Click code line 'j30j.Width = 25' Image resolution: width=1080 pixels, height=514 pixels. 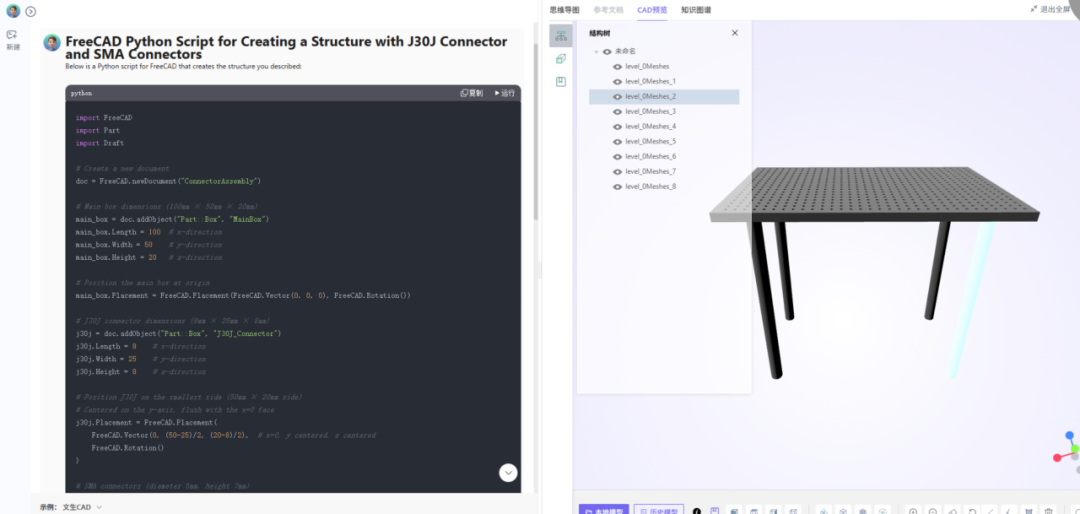click(x=106, y=359)
